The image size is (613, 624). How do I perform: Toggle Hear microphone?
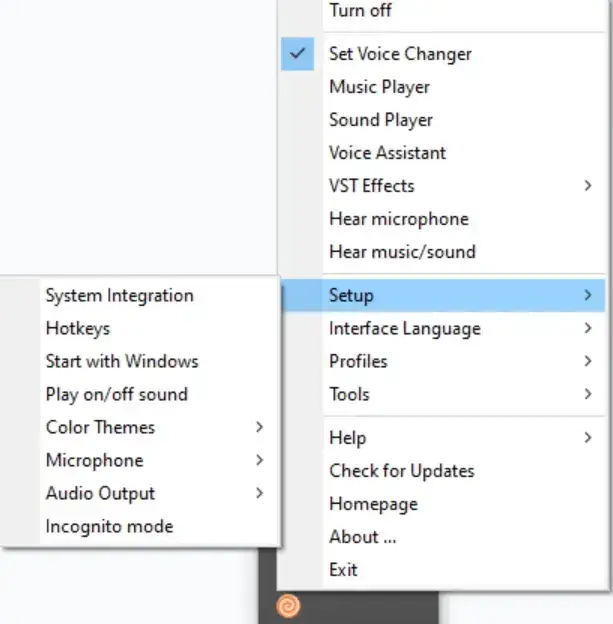tap(399, 219)
